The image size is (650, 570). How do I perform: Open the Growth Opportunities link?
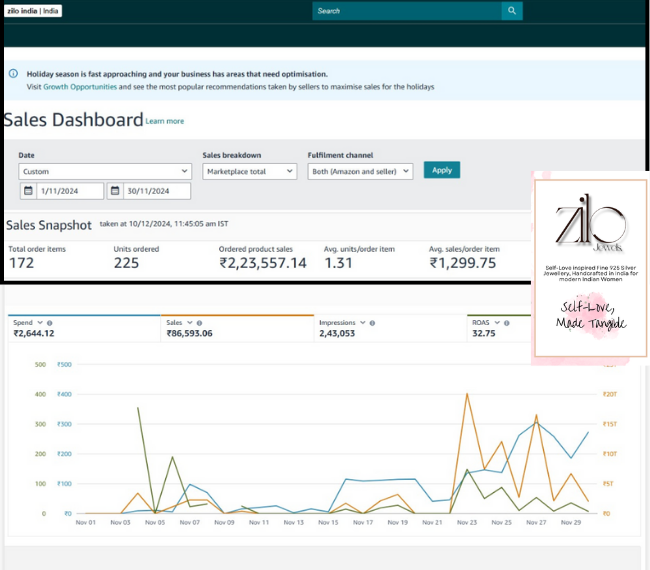click(80, 87)
